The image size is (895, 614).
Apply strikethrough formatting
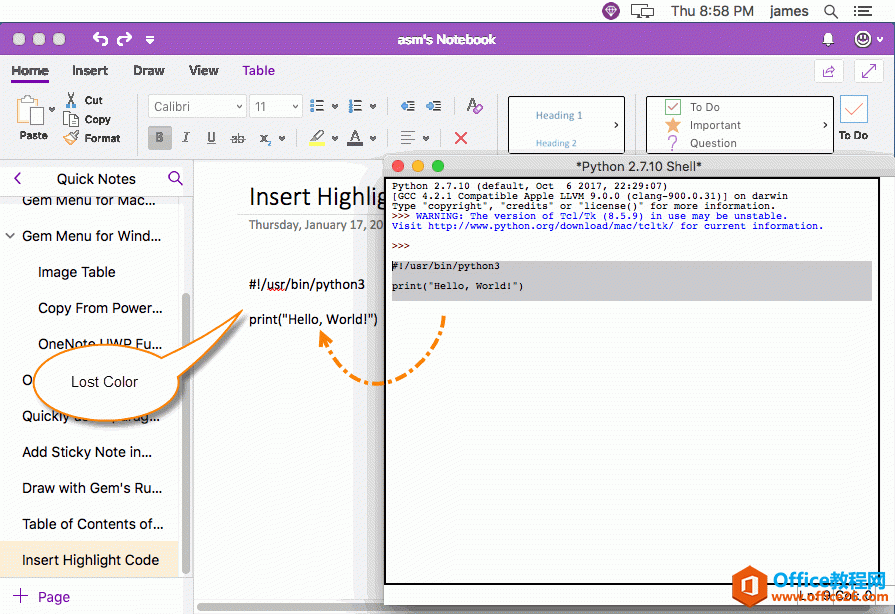236,137
